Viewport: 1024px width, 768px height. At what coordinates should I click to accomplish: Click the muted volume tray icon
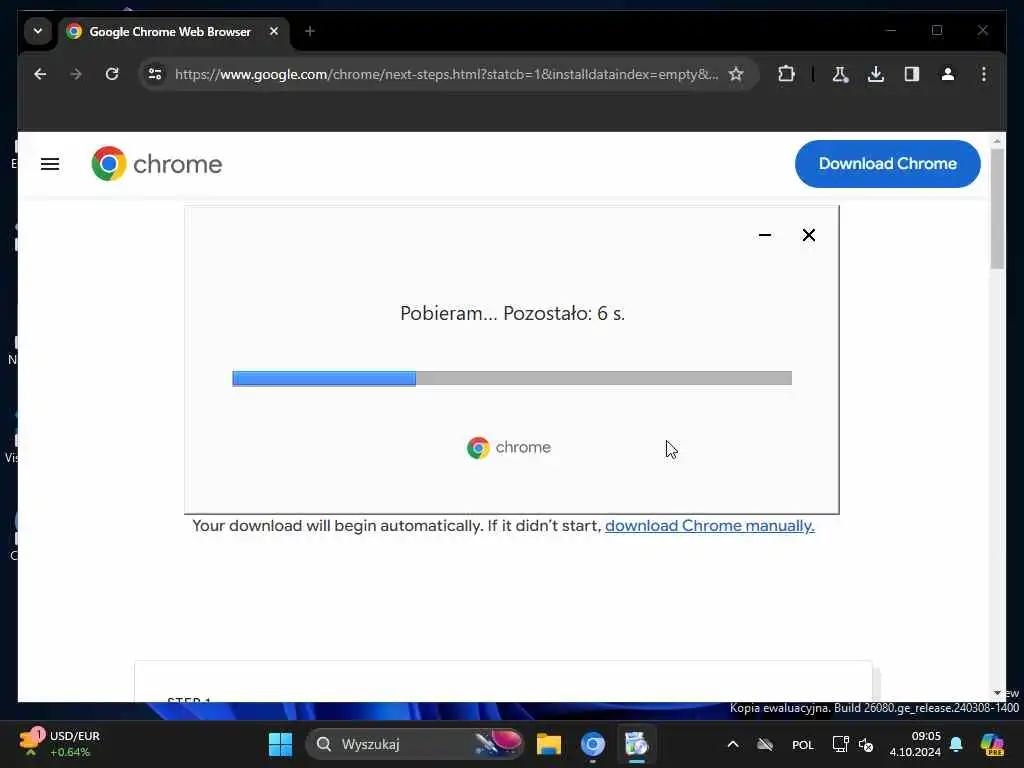pyautogui.click(x=866, y=744)
